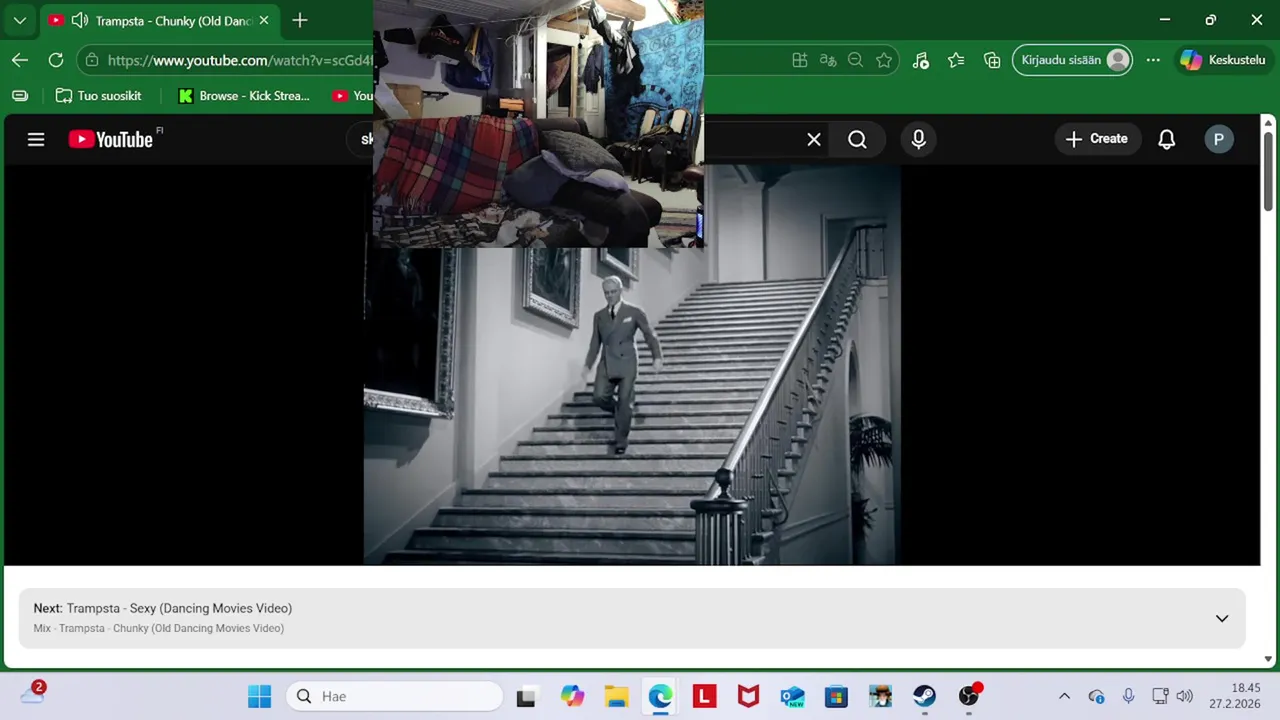Add page to favorites star
Image resolution: width=1280 pixels, height=720 pixels.
(884, 60)
